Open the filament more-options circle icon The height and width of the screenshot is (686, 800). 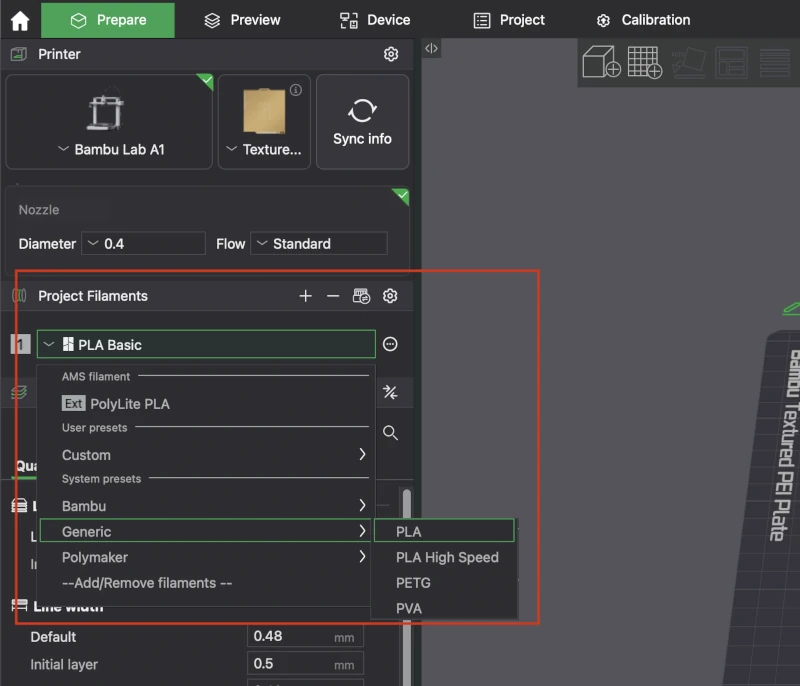pos(390,344)
